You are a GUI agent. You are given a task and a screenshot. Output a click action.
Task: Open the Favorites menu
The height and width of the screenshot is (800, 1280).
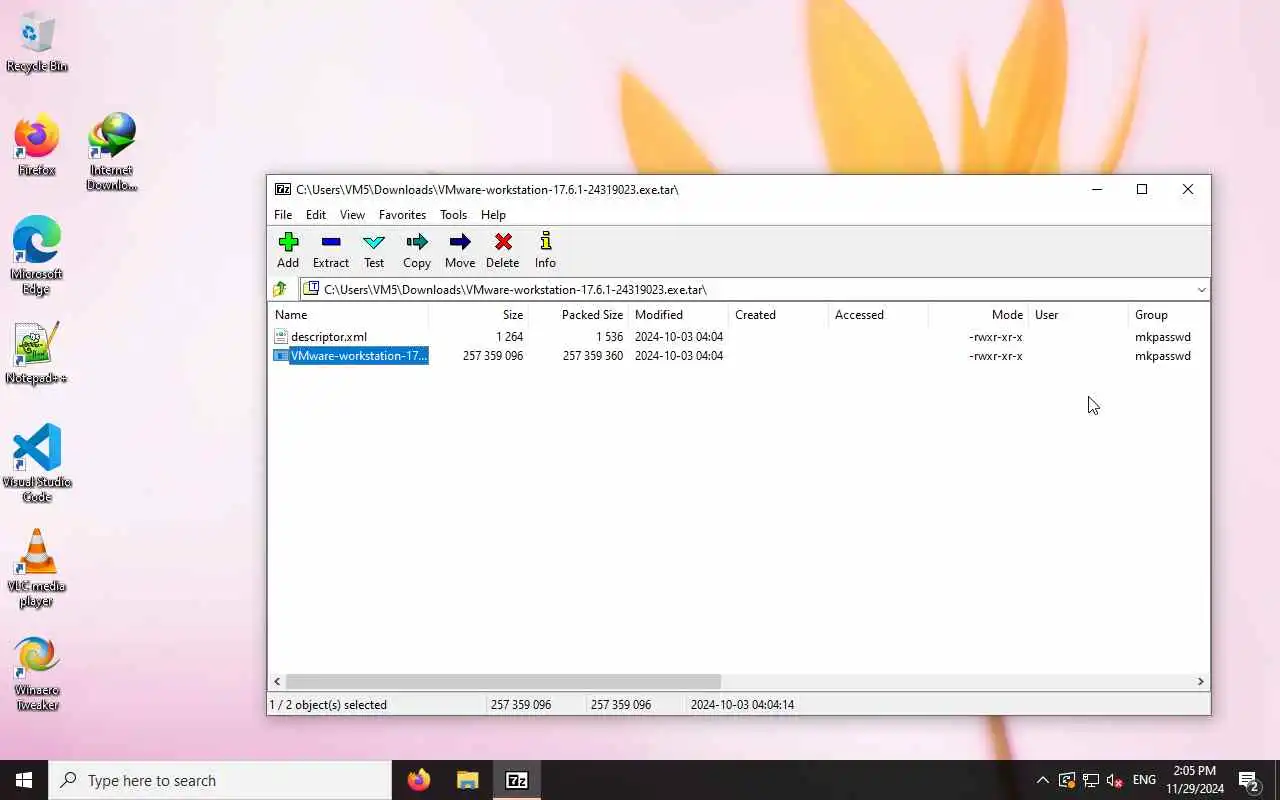coord(402,215)
